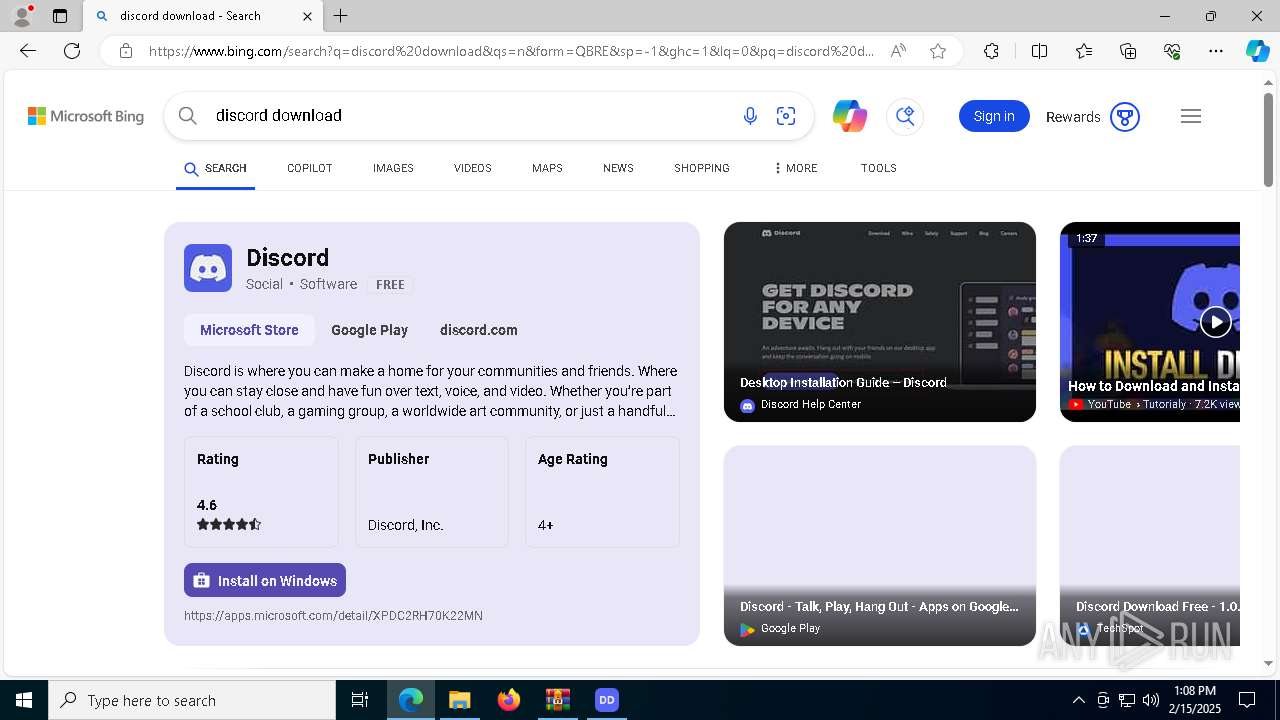The width and height of the screenshot is (1280, 720).
Task: Click the Rewards label
Action: pos(1073,117)
